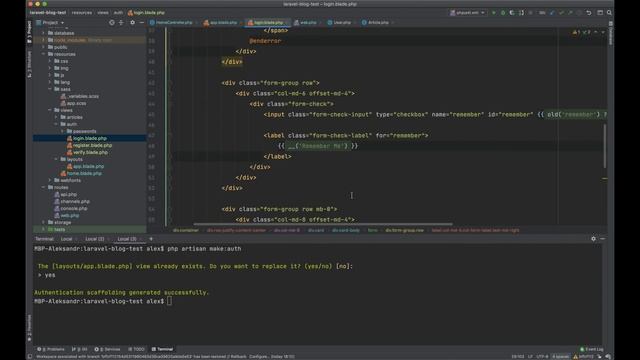Collapse the routes folder
The image size is (640, 360).
click(x=44, y=187)
